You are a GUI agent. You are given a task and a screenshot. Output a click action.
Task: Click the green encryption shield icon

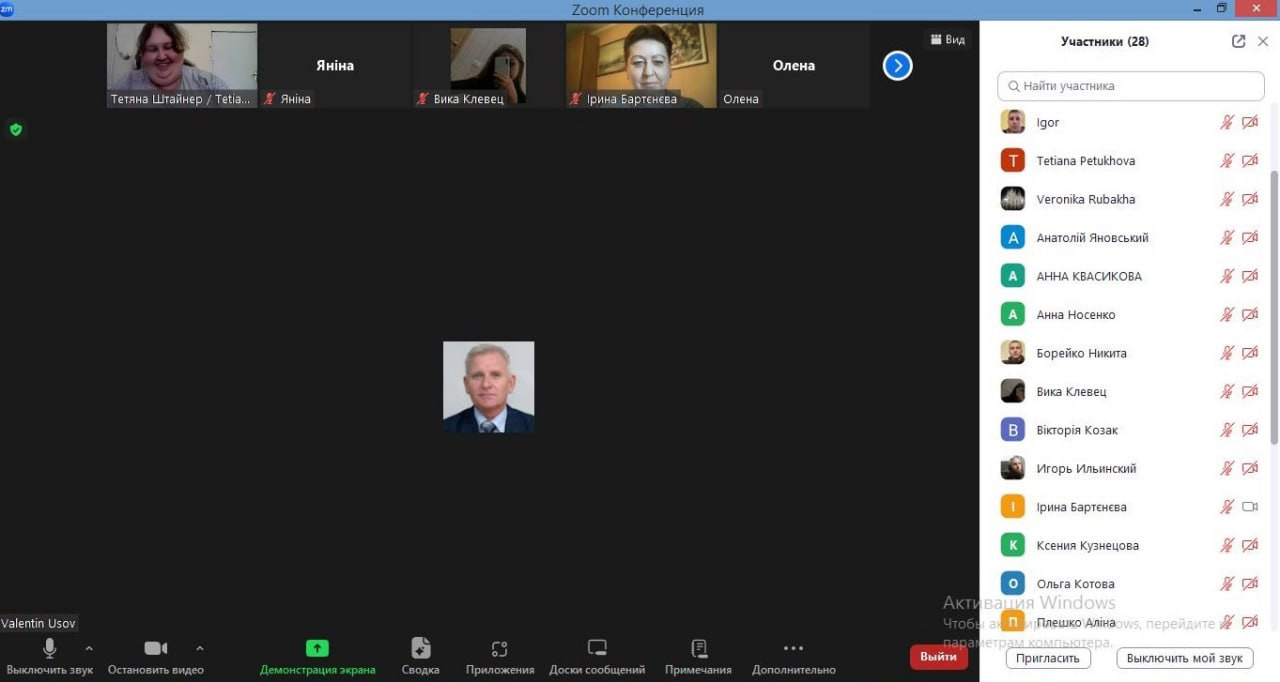tap(15, 129)
